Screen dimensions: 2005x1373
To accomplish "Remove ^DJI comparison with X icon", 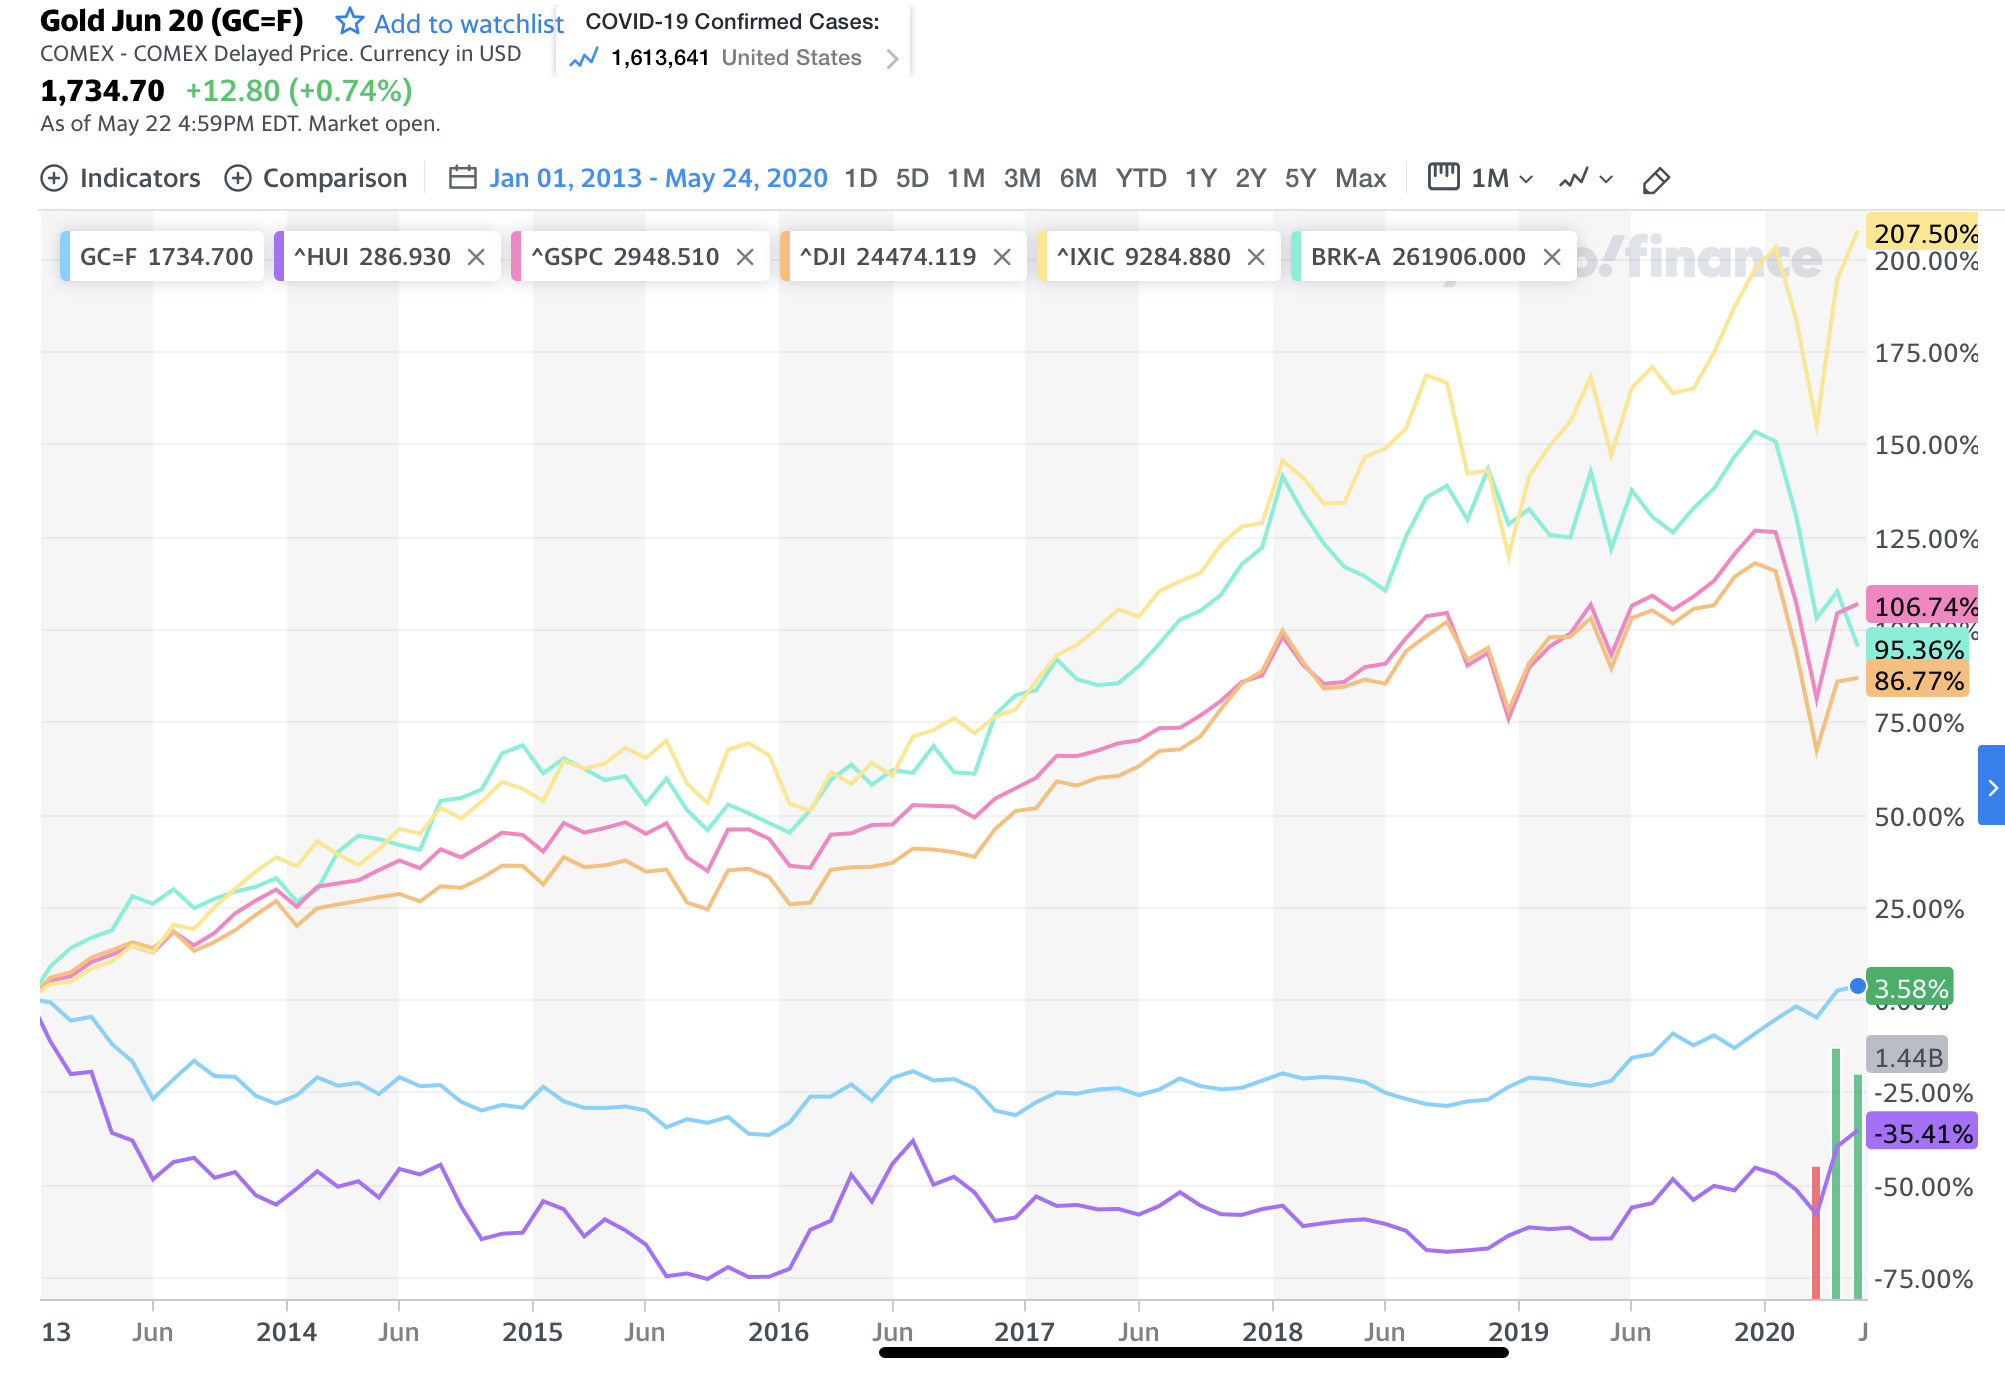I will pos(1002,257).
